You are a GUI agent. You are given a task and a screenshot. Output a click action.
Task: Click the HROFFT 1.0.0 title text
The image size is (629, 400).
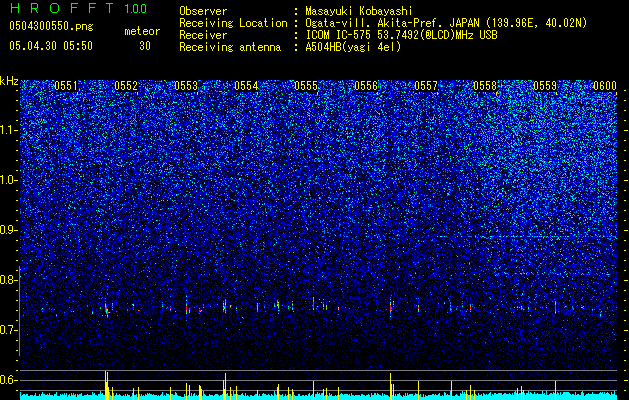coord(78,8)
